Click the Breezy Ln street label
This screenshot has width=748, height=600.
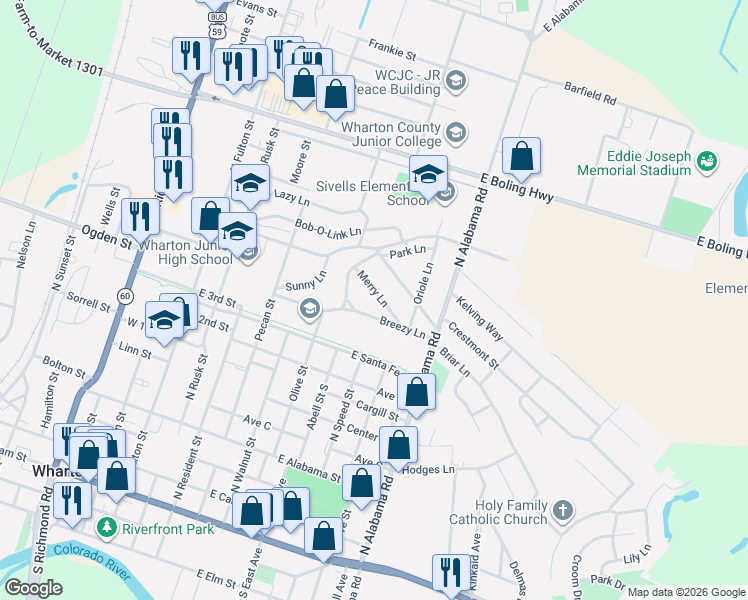click(402, 328)
